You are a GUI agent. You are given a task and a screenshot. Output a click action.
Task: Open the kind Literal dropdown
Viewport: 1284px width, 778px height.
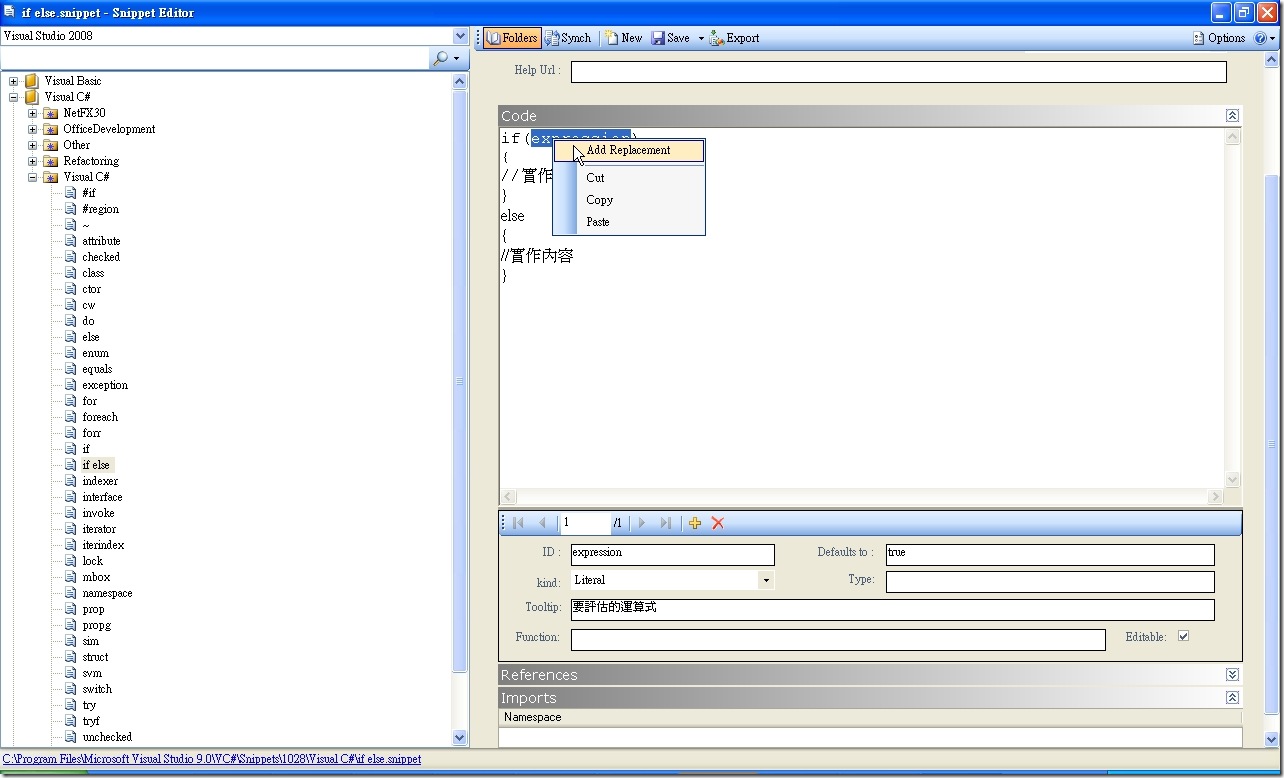766,581
